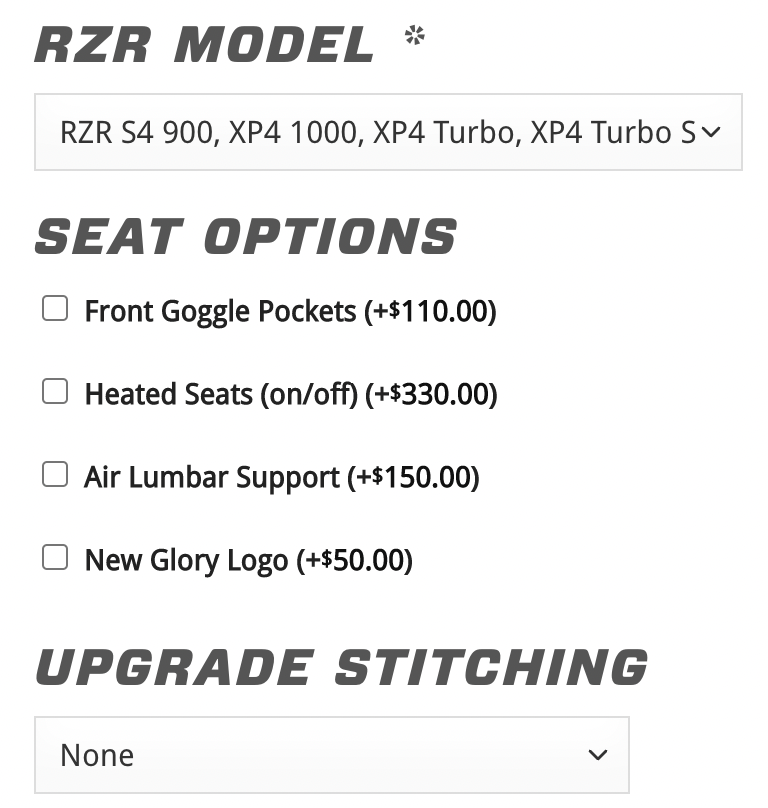
Task: Click the chevron arrow on RZR Model select
Action: pos(711,132)
